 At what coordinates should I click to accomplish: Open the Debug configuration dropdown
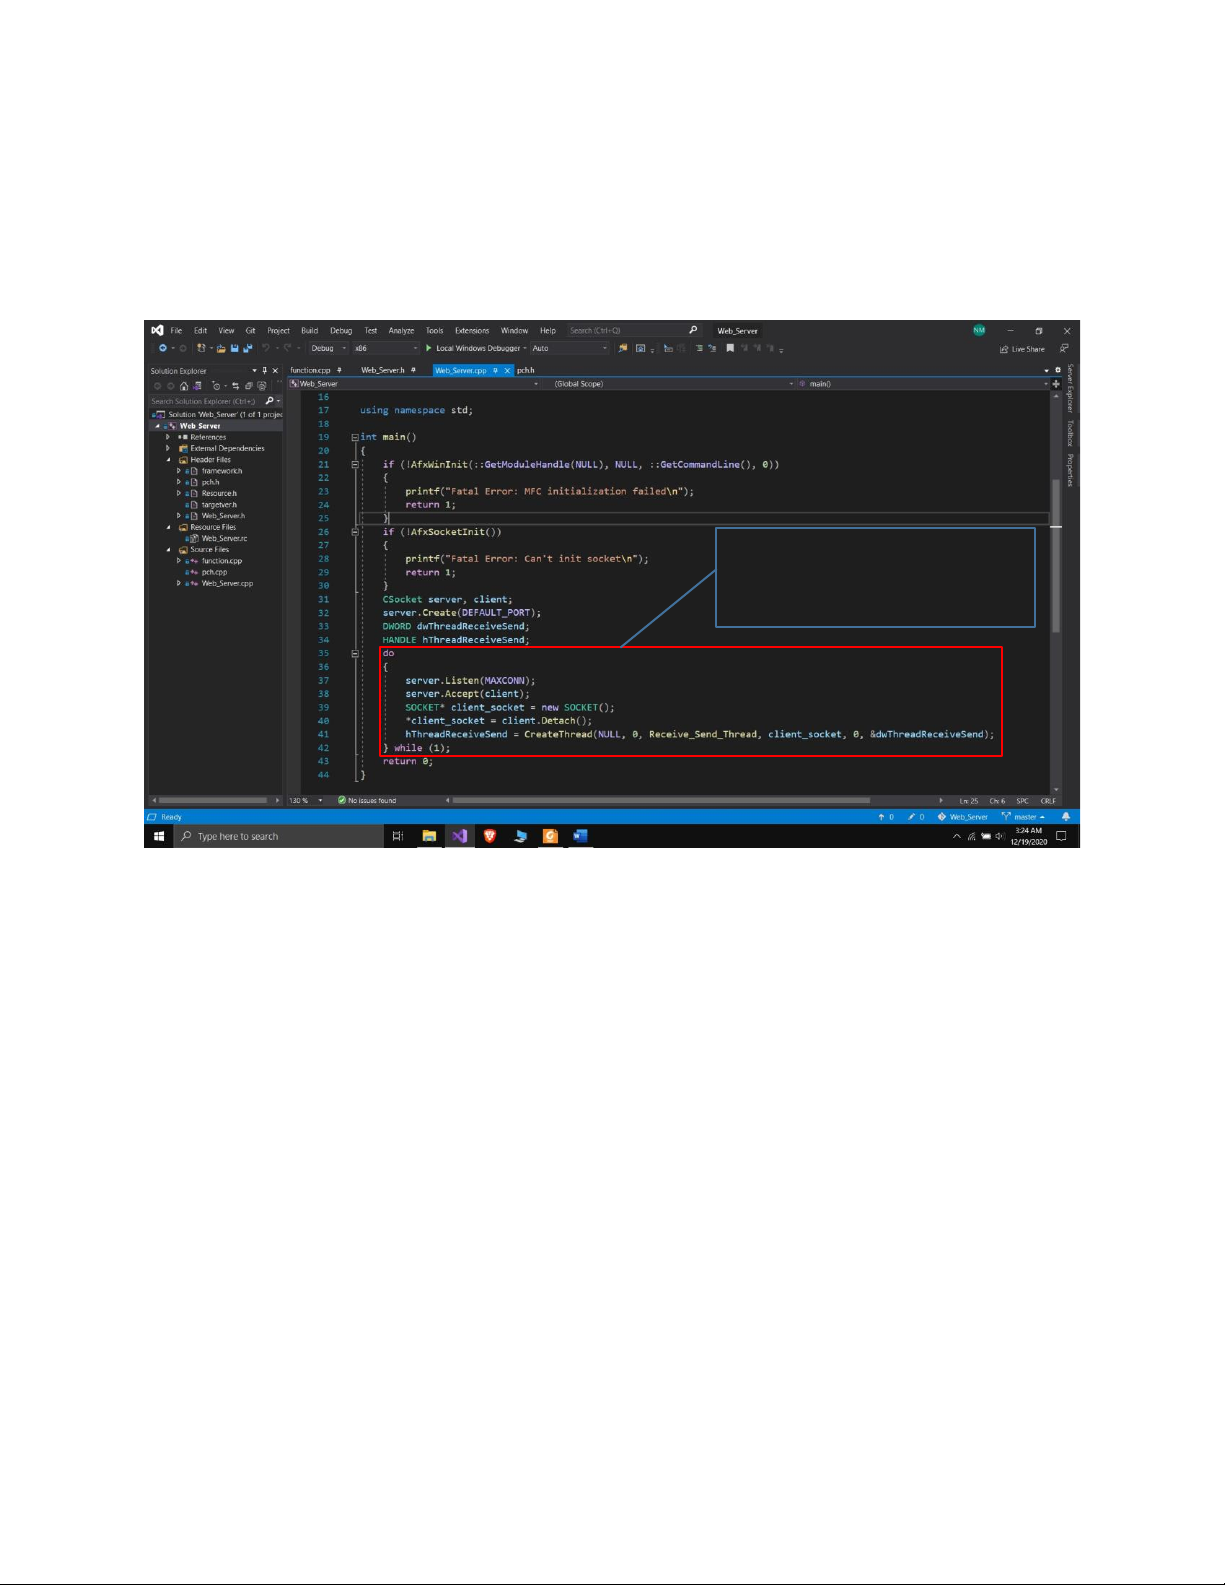click(328, 349)
